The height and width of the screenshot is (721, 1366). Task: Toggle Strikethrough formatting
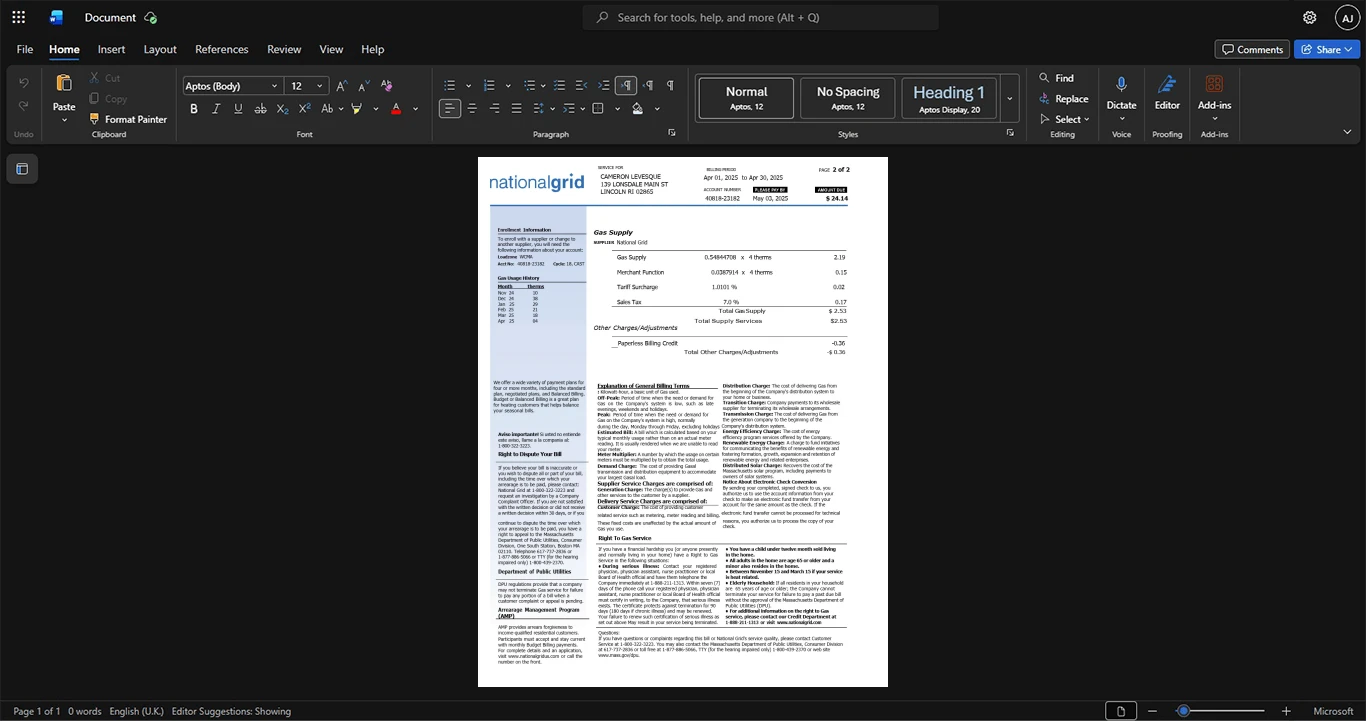pyautogui.click(x=260, y=109)
